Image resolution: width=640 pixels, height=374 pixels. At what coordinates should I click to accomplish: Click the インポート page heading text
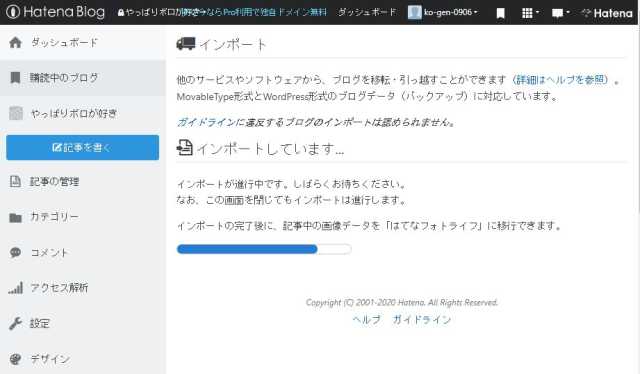coord(233,44)
